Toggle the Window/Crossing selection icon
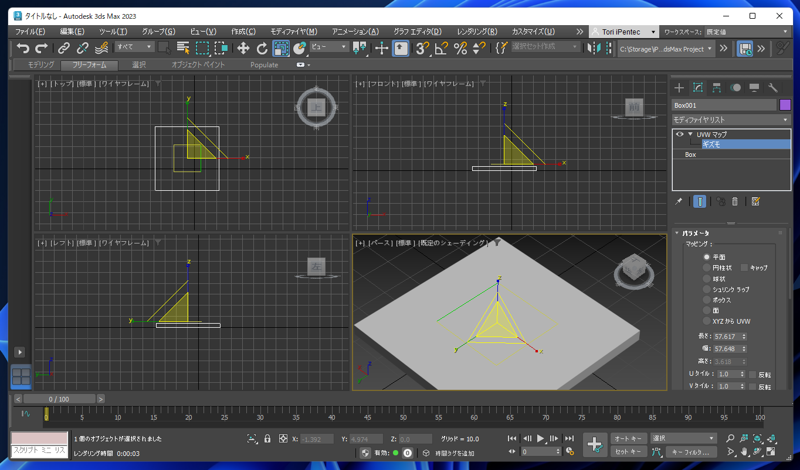This screenshot has width=800, height=470. click(x=221, y=48)
